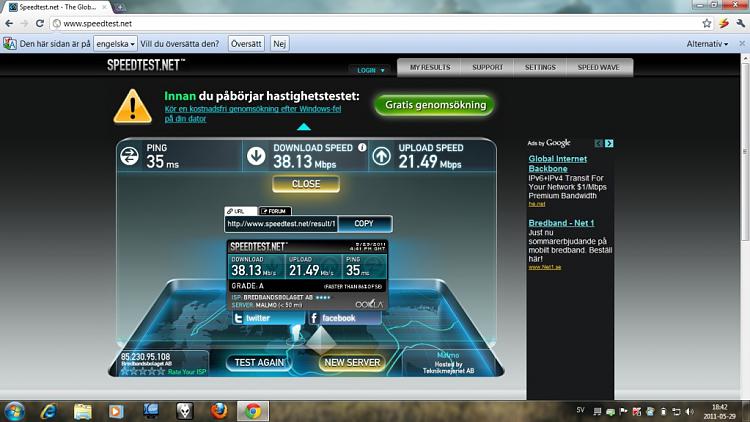Follow the Windows-fel genomsökning link
Screen dimensions: 750x422
coord(253,114)
